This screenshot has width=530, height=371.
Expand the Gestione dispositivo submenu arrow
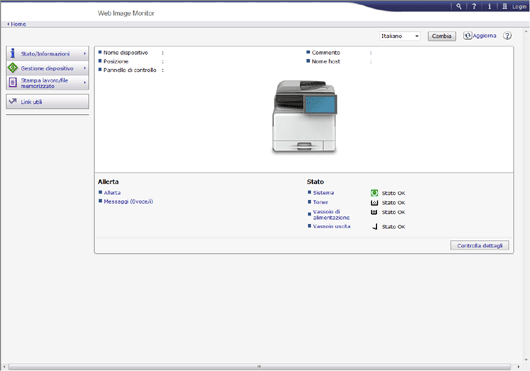(85, 68)
